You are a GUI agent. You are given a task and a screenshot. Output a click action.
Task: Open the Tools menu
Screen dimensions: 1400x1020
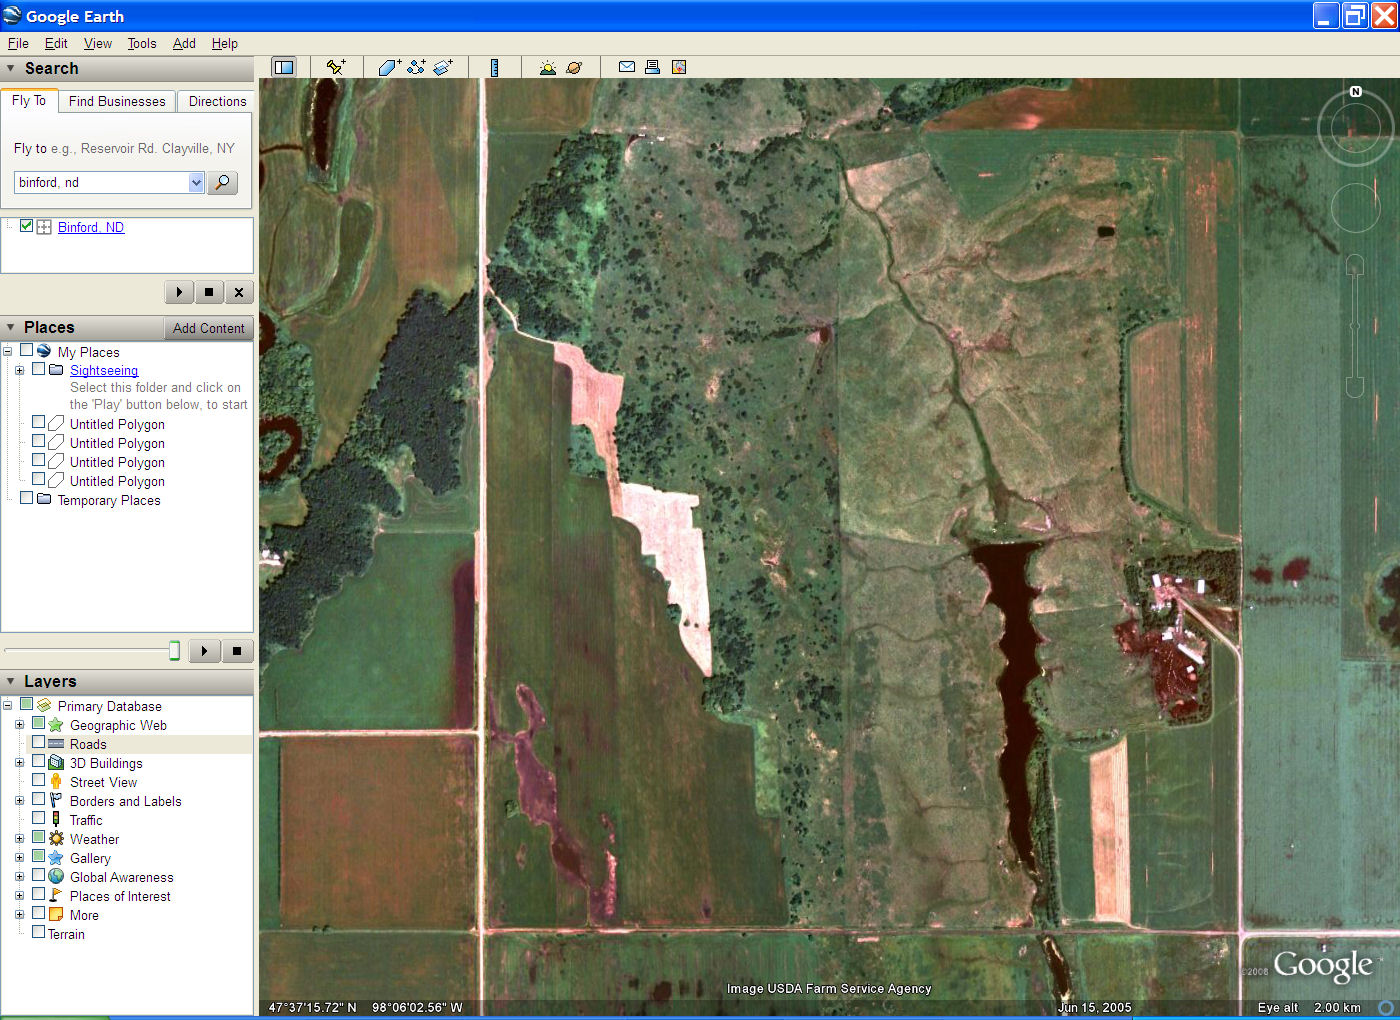click(x=142, y=43)
